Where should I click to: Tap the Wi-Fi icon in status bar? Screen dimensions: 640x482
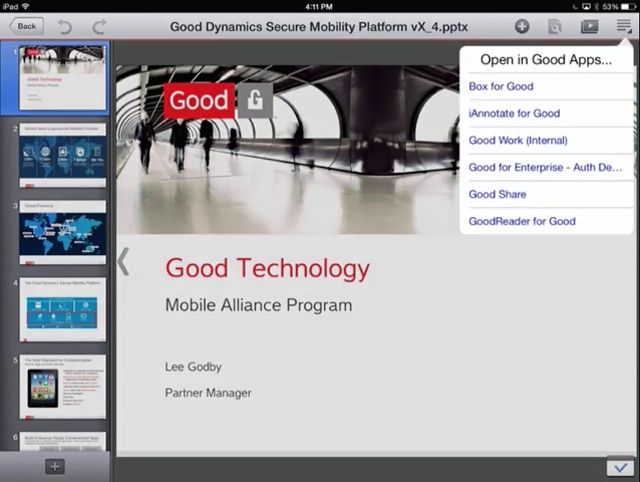click(25, 7)
